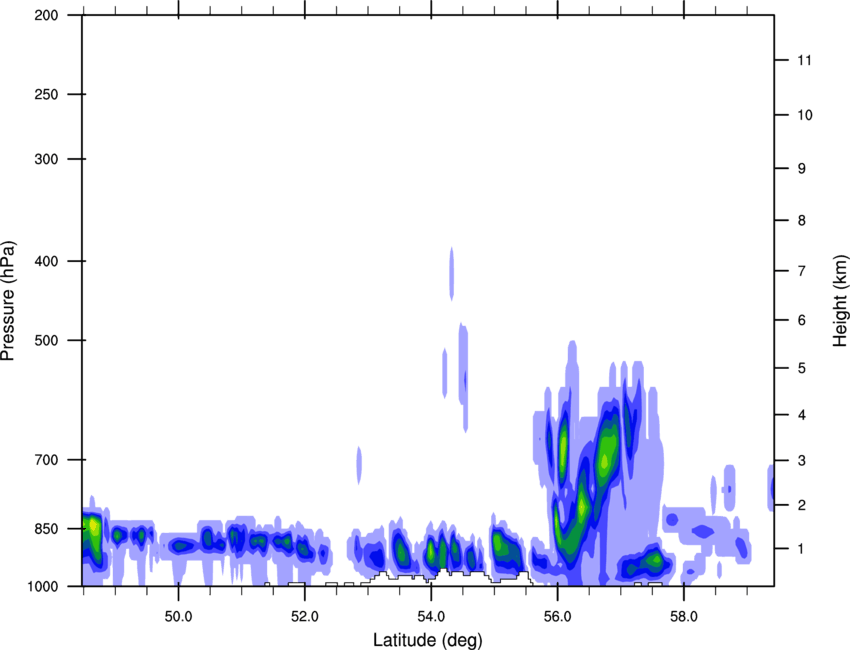Screen dimensions: 850x650
Task: Click the 54.0 latitude tick label
Action: tap(431, 617)
